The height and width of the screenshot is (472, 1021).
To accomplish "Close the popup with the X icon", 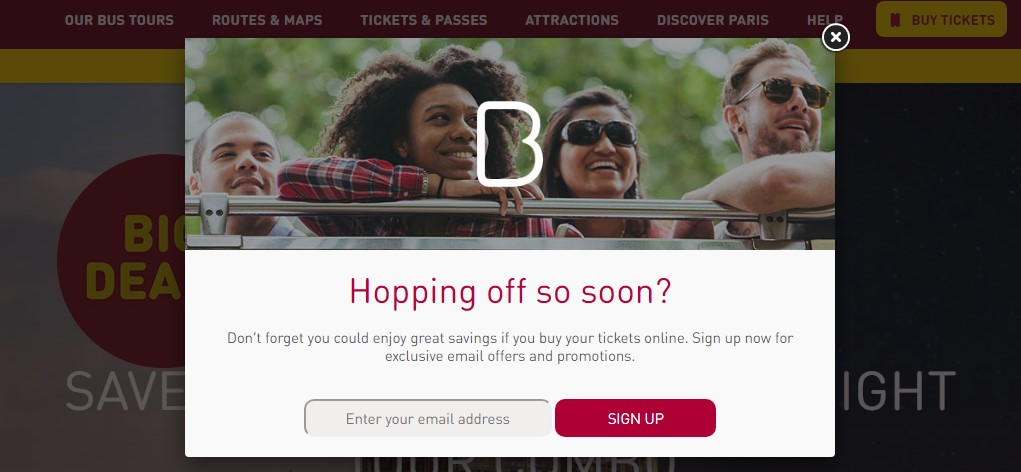I will [835, 37].
